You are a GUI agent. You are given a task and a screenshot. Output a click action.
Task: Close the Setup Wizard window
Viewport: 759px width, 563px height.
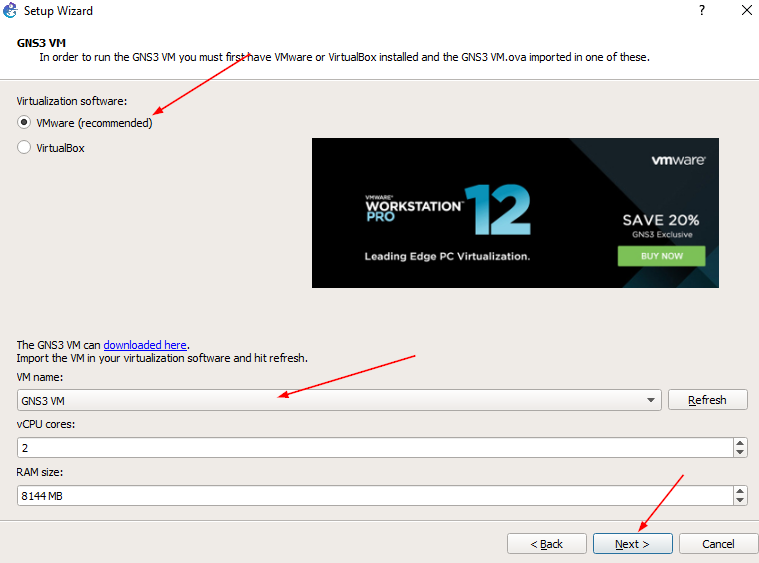(x=747, y=10)
